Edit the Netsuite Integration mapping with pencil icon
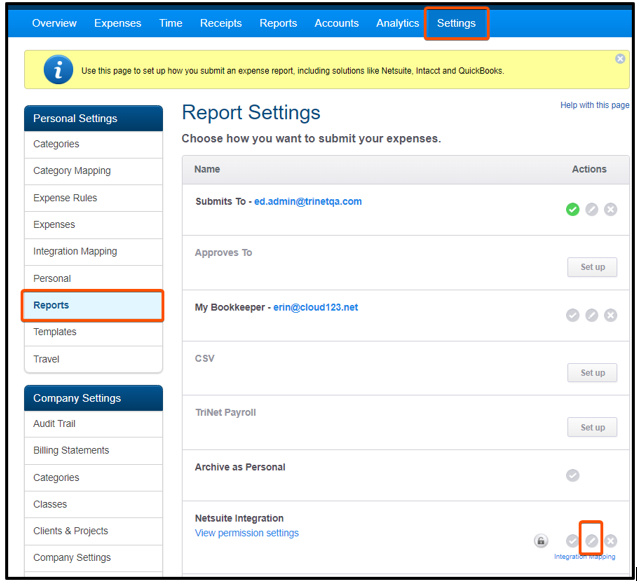The height and width of the screenshot is (587, 639). click(x=592, y=541)
